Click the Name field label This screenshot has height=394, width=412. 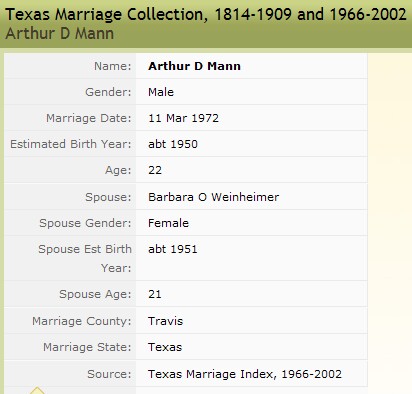click(x=113, y=66)
